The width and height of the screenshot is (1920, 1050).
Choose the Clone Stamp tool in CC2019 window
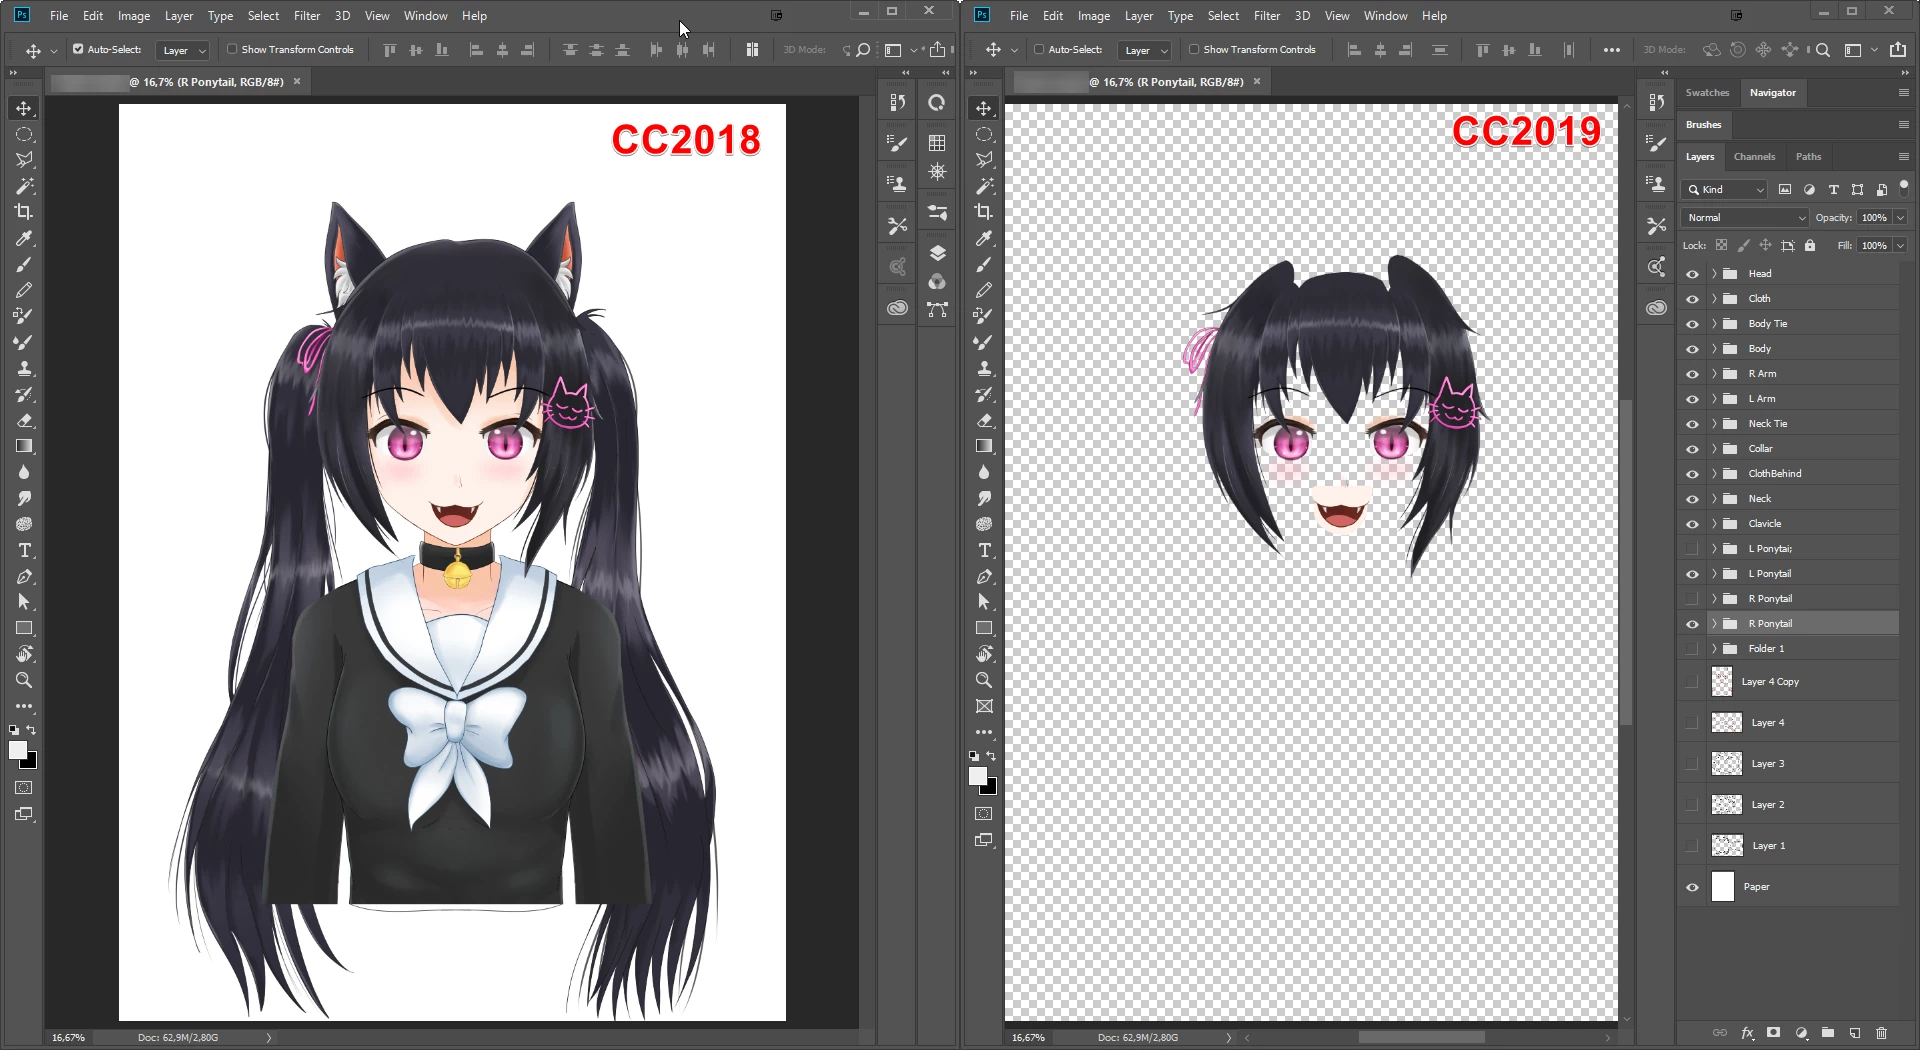pos(984,368)
